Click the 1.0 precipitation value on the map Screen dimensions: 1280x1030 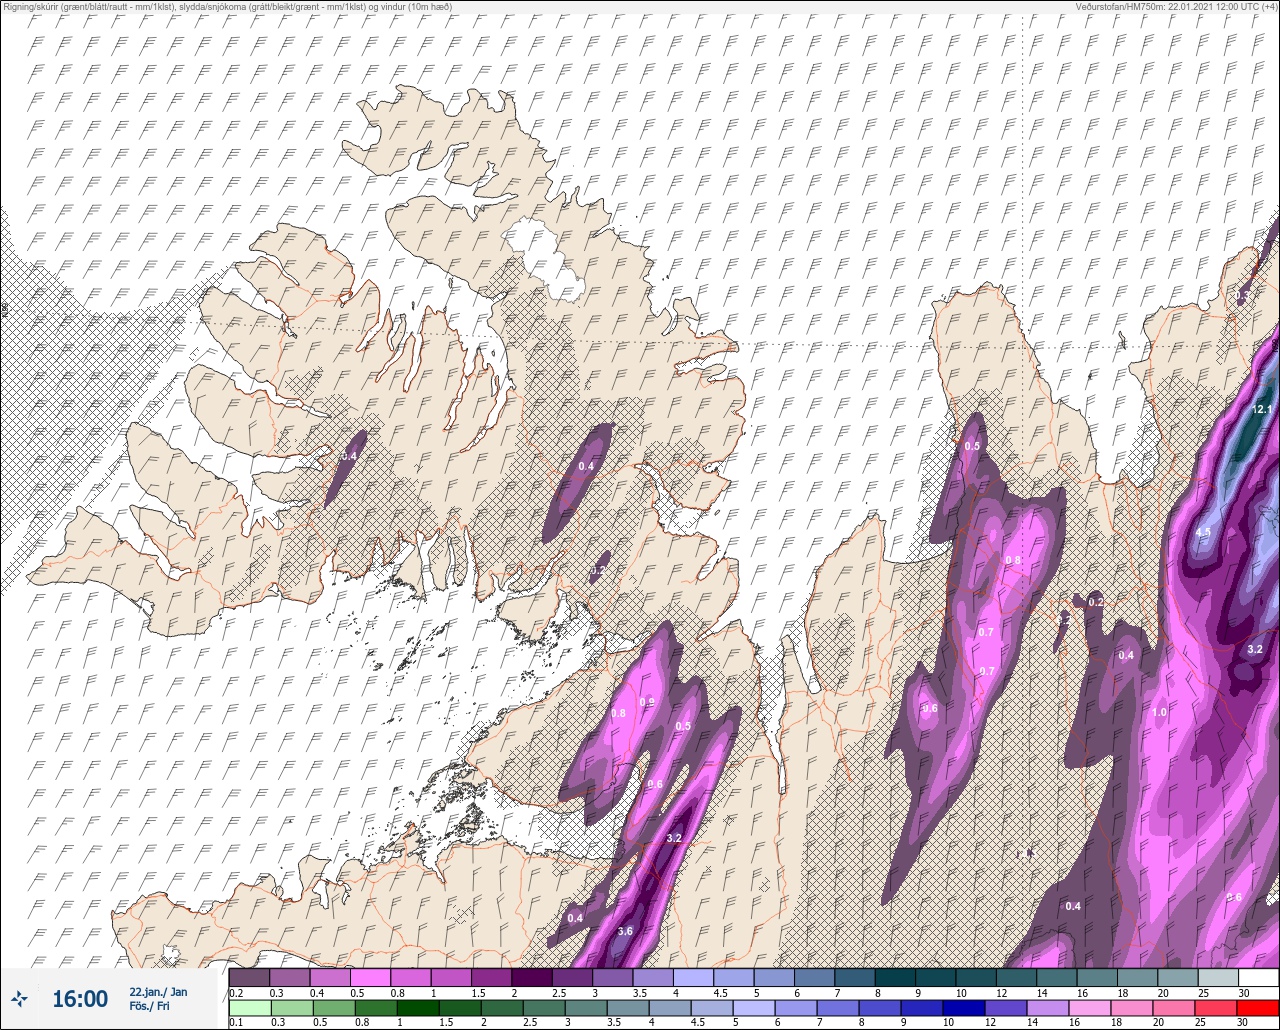[x=1159, y=712]
